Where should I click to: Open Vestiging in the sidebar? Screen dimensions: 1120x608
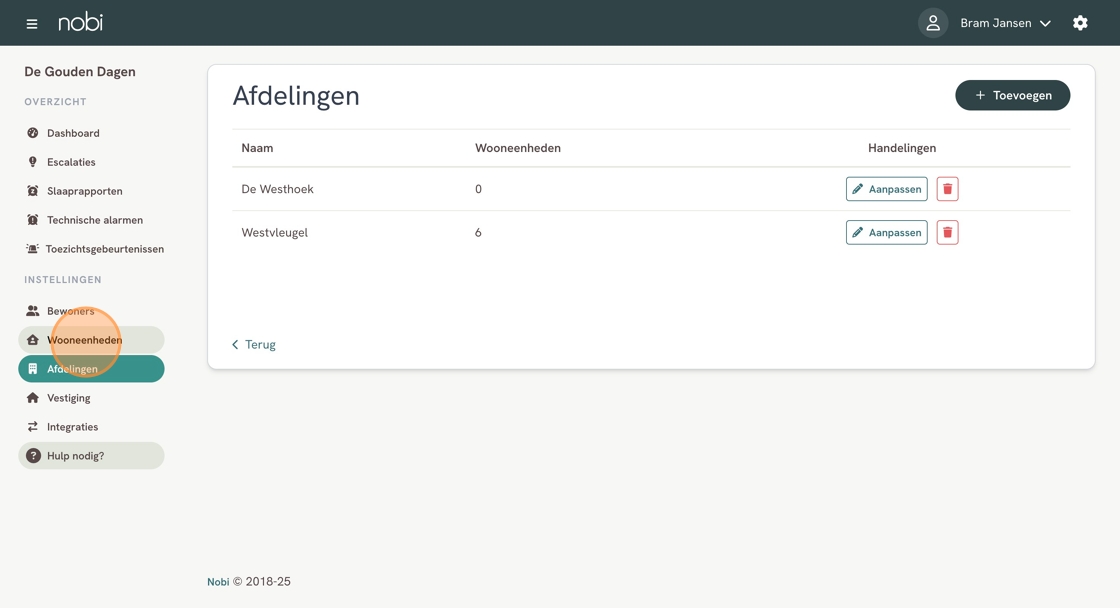coord(68,398)
